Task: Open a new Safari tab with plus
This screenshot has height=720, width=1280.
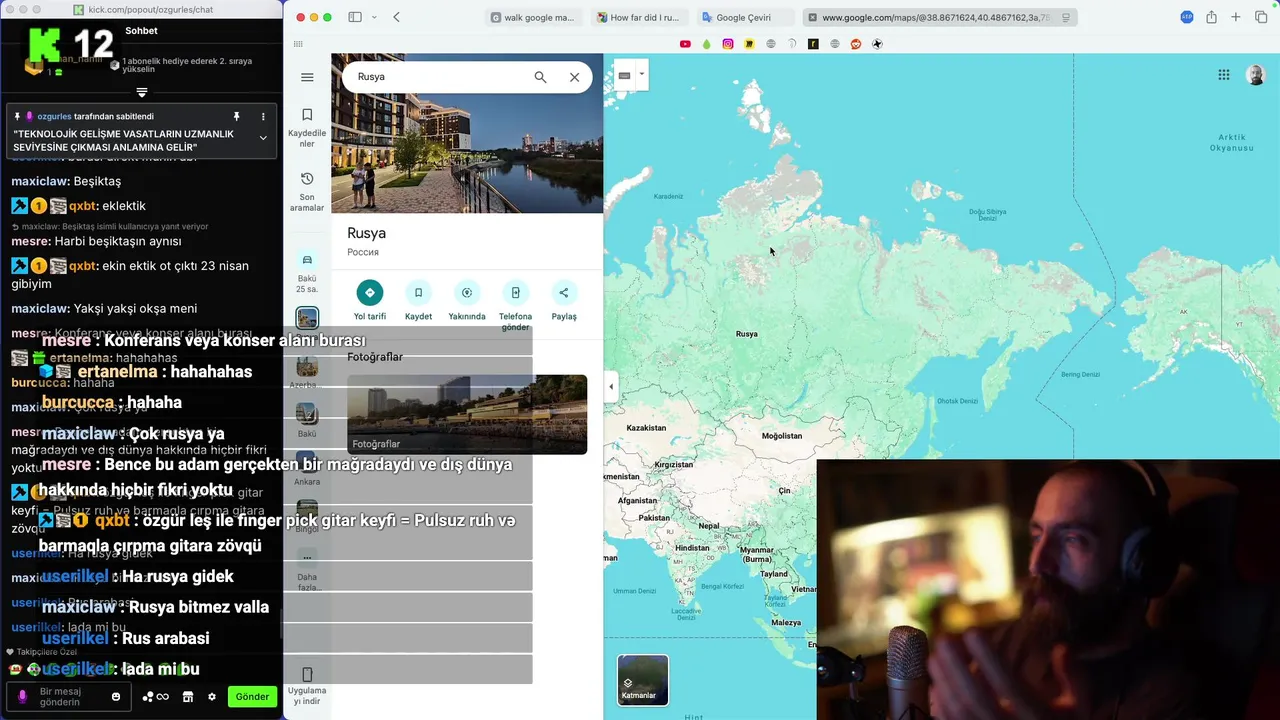Action: [x=1236, y=17]
